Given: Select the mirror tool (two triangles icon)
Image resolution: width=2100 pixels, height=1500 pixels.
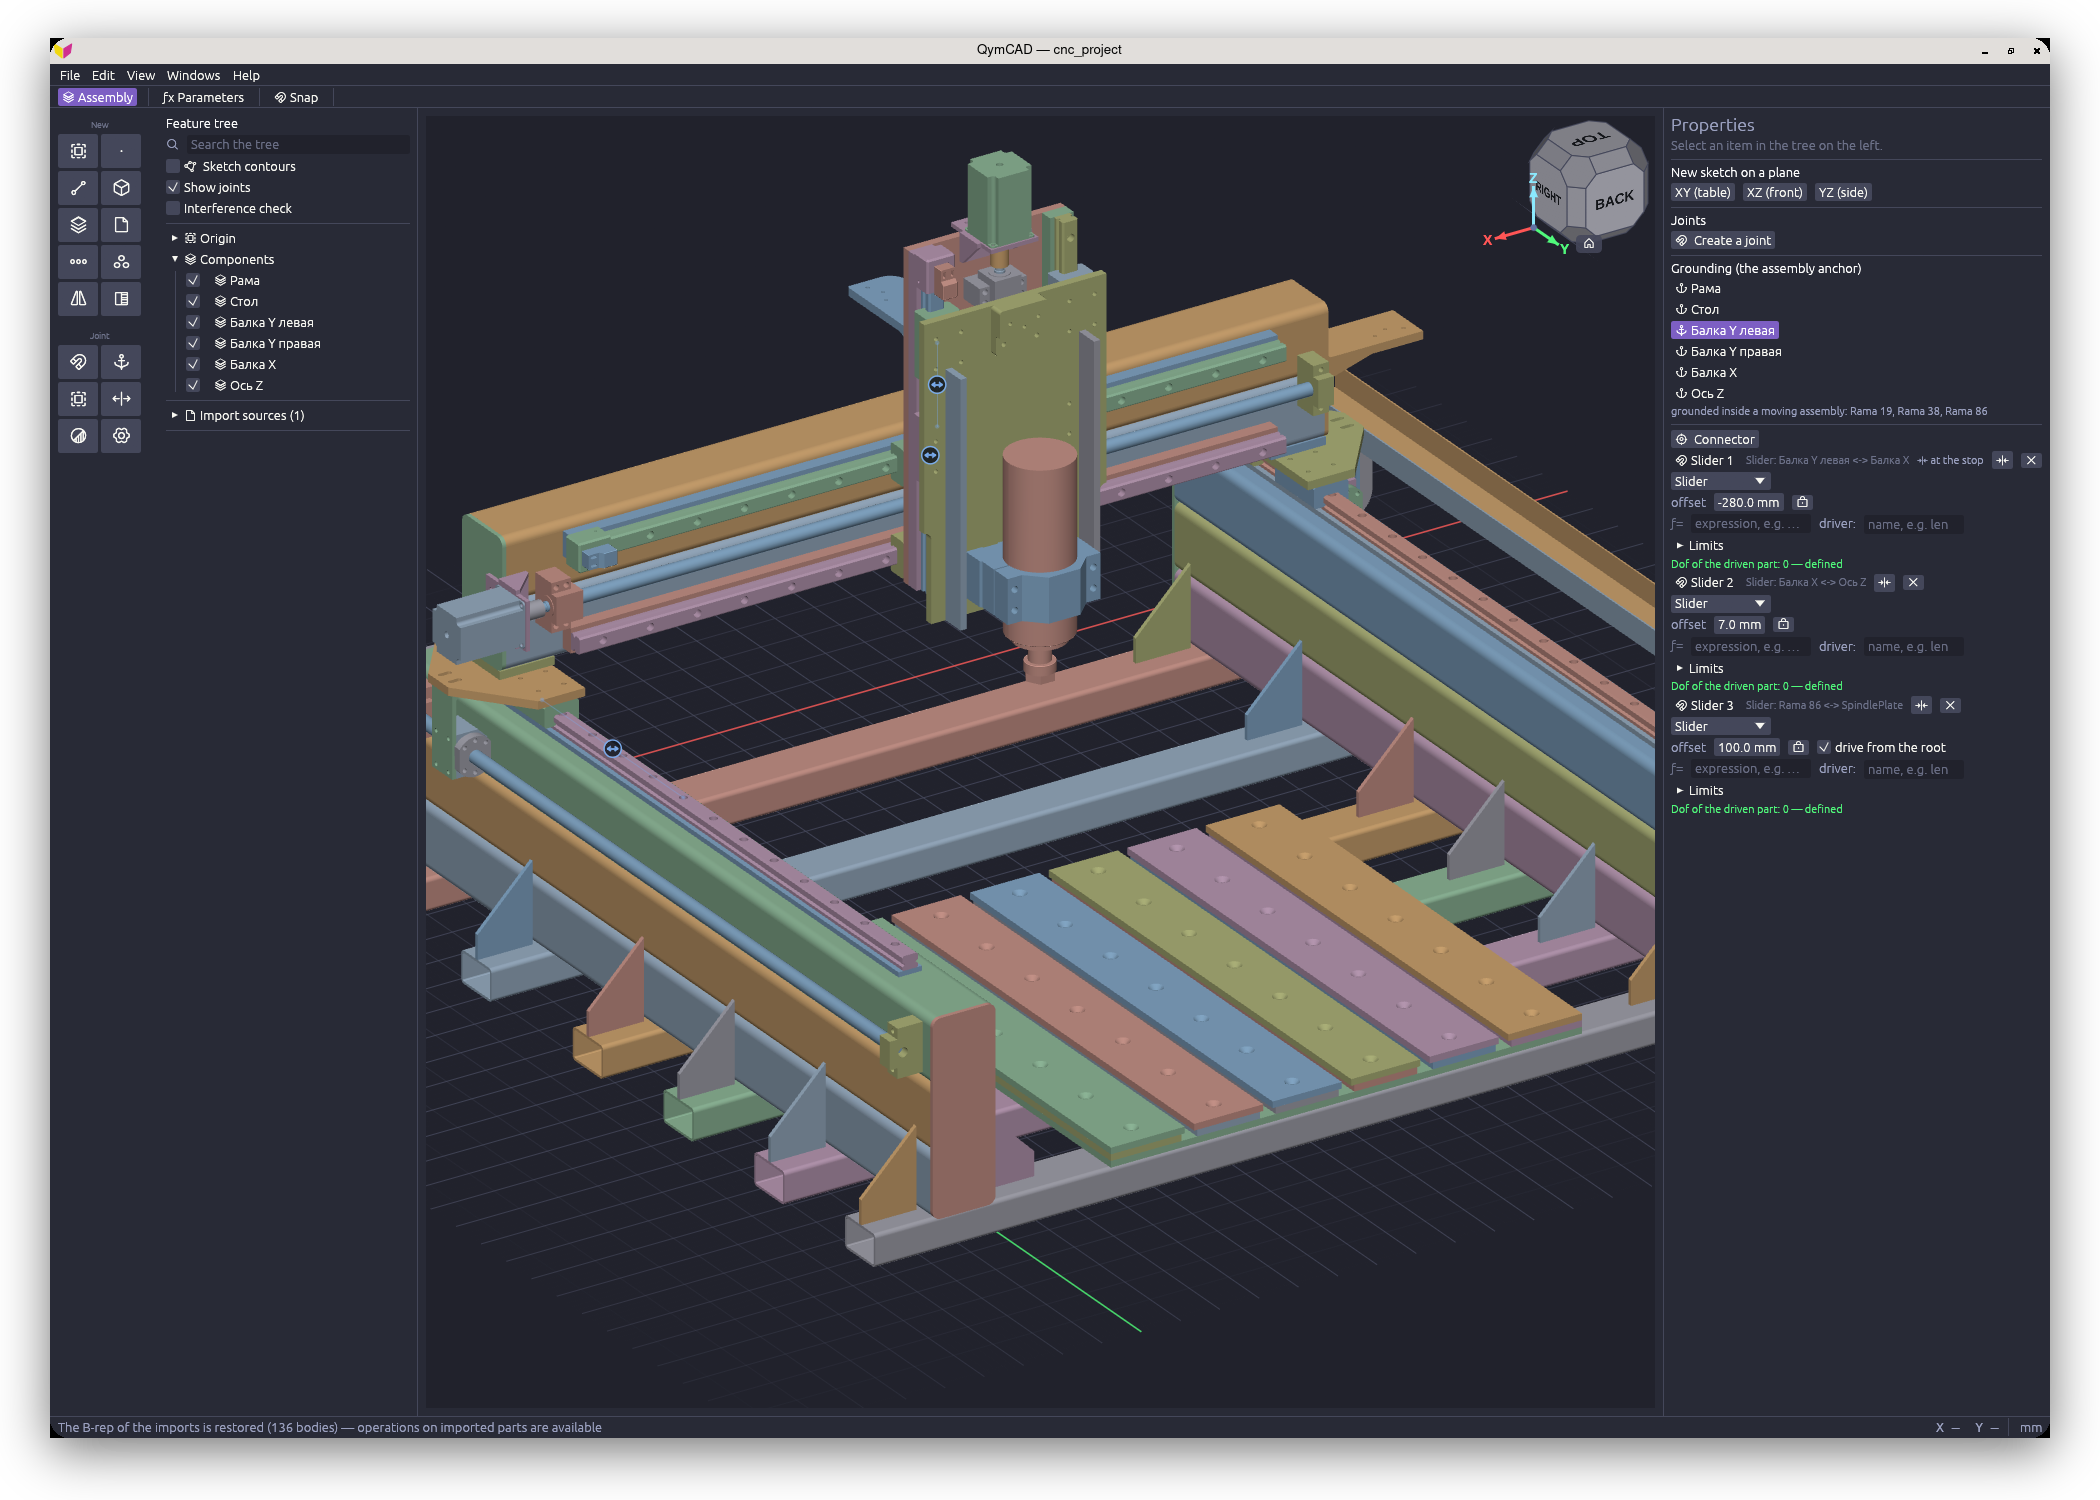Looking at the screenshot, I should coord(78,299).
